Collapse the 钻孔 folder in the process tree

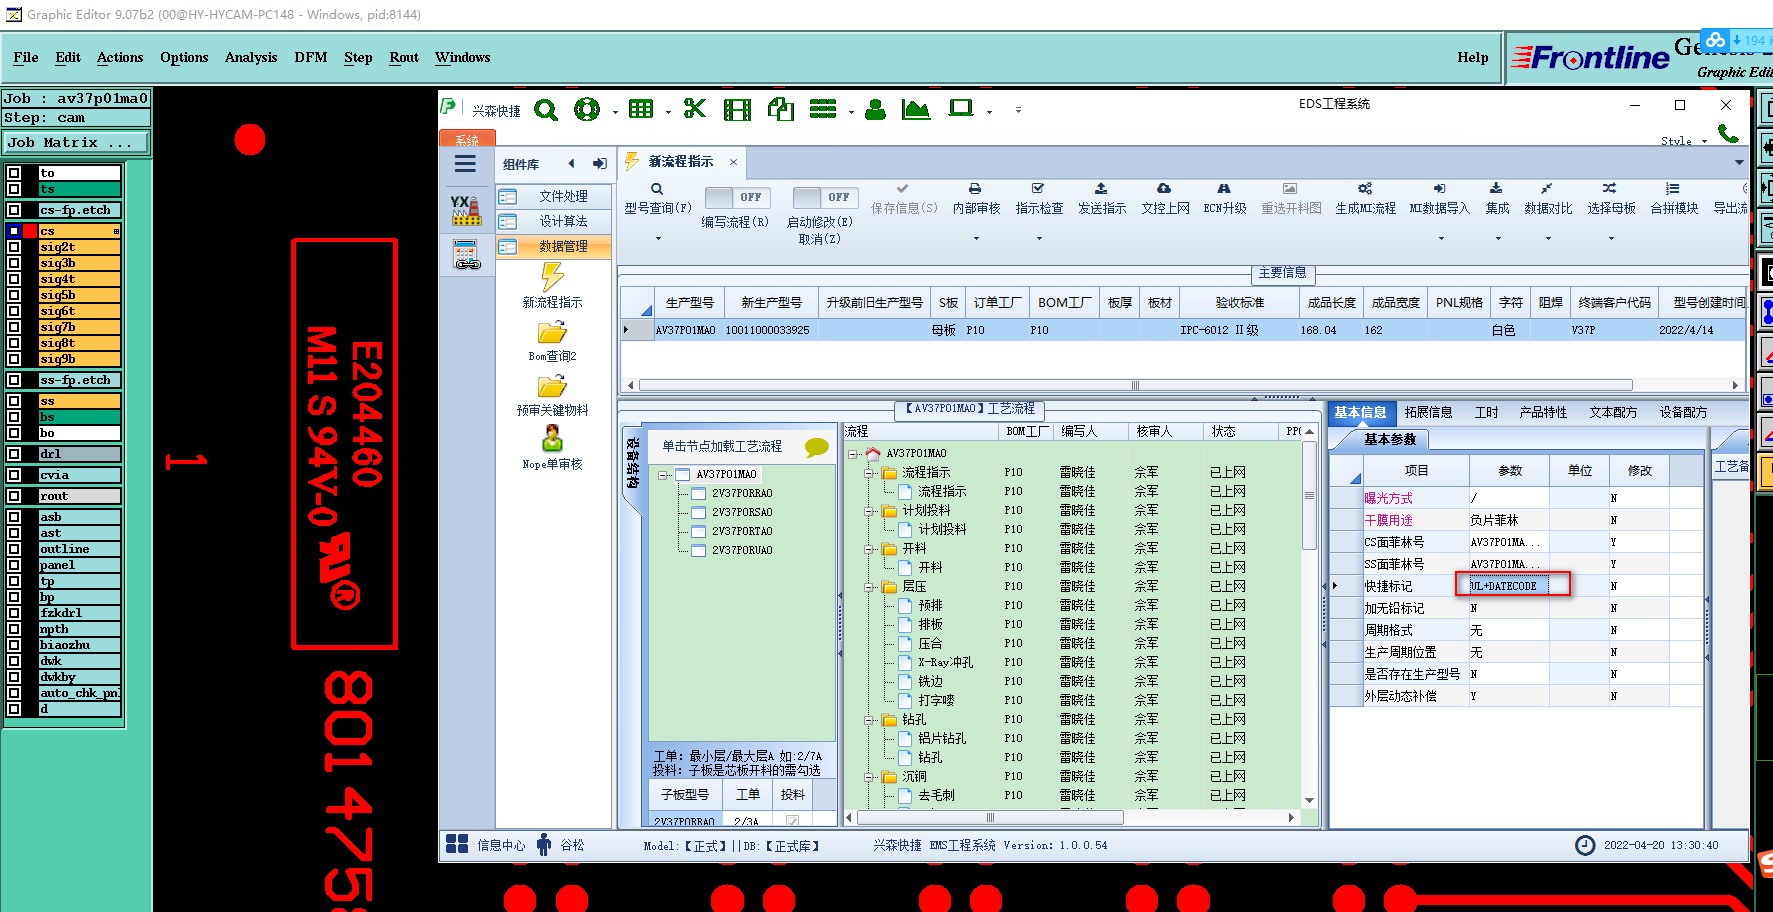[x=871, y=720]
